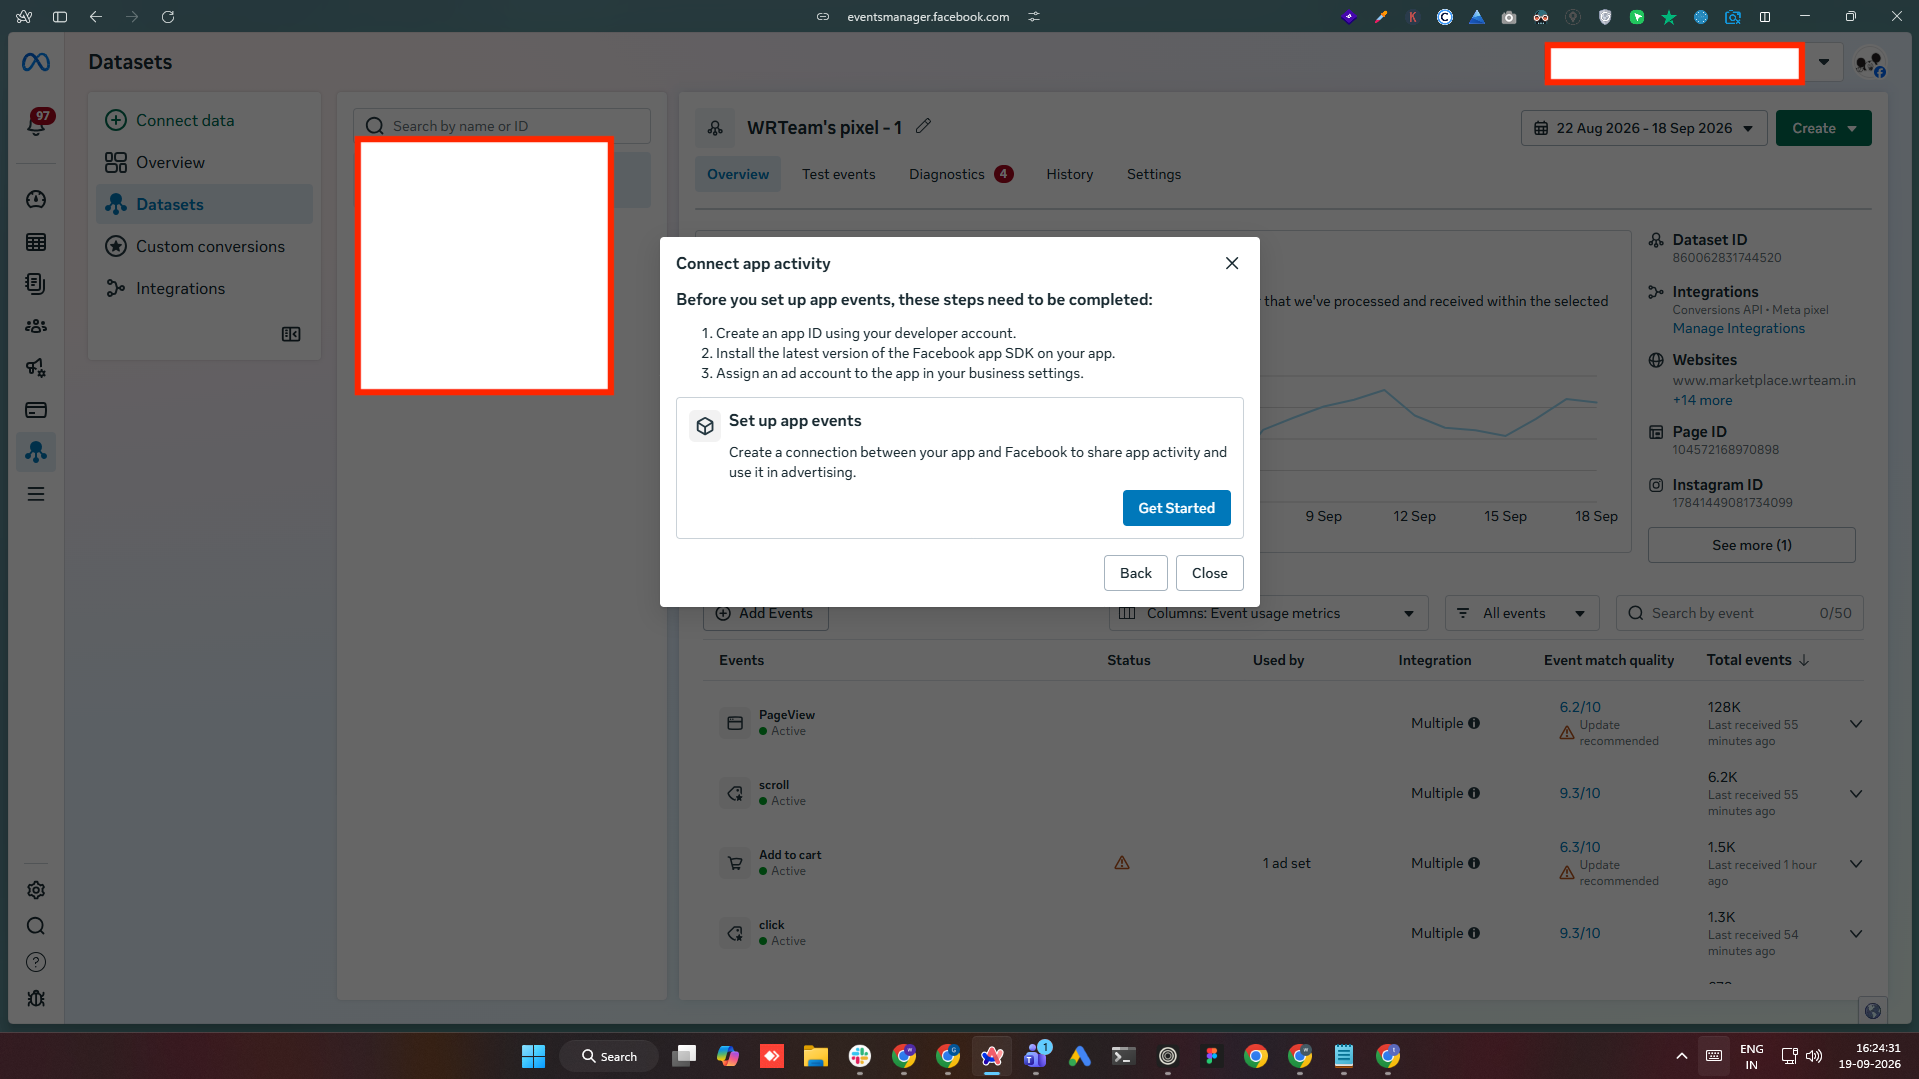Image resolution: width=1919 pixels, height=1079 pixels.
Task: Edit the pixel name pencil icon
Action: (923, 126)
